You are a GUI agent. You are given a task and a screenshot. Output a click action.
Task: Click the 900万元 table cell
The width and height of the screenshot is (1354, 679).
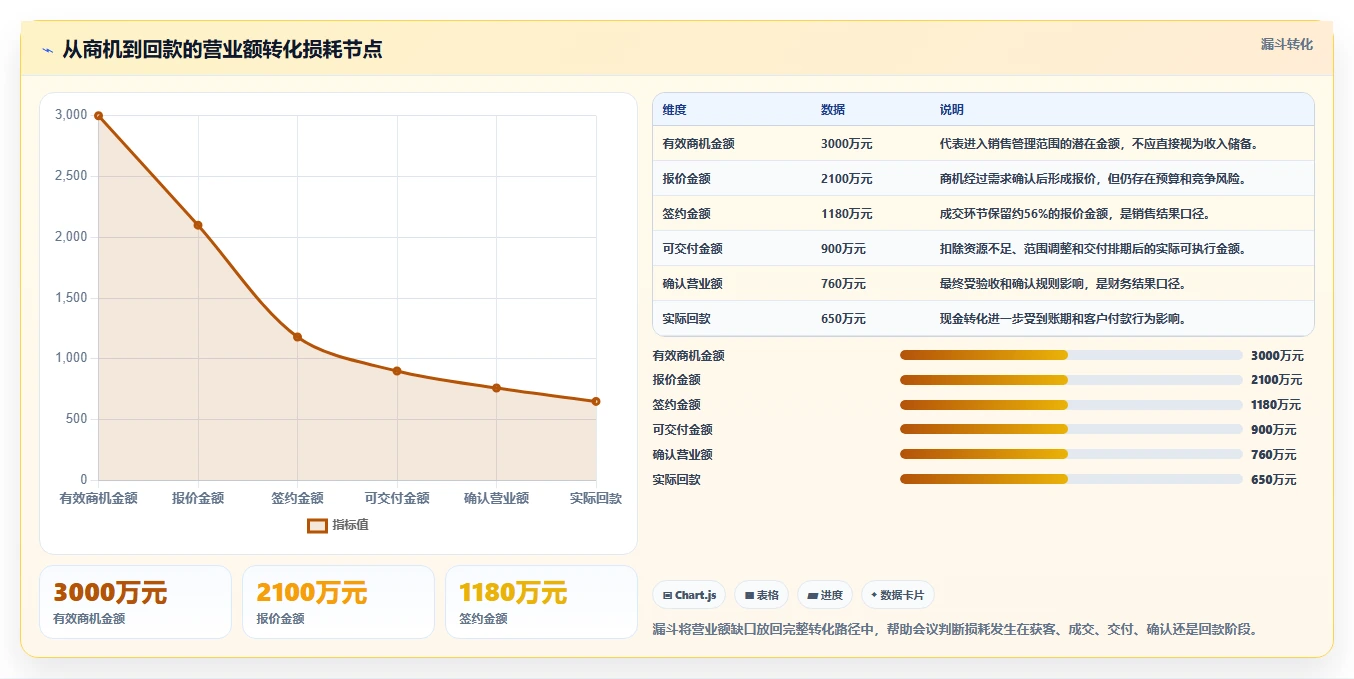click(843, 249)
